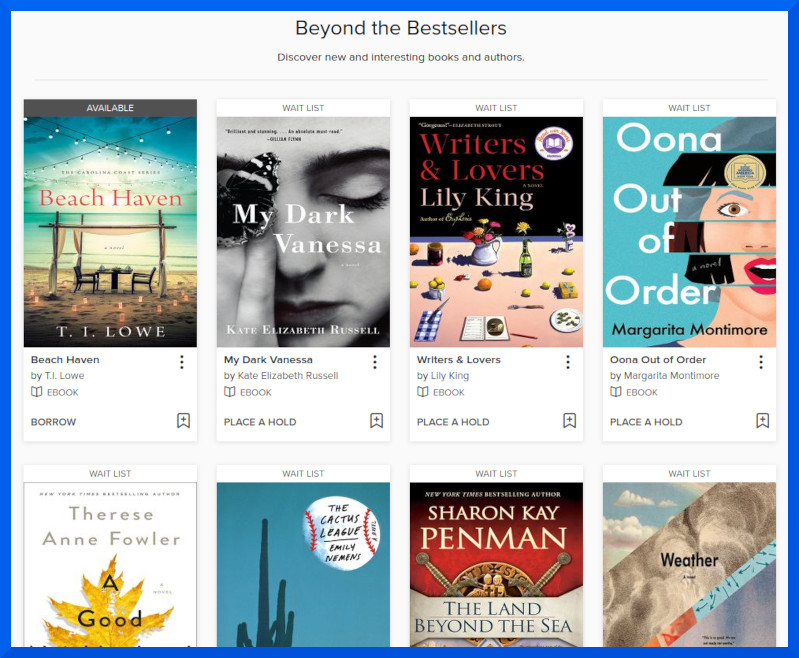The image size is (799, 658).
Task: Bookmark Beach Haven with the wishlist icon
Action: click(183, 420)
